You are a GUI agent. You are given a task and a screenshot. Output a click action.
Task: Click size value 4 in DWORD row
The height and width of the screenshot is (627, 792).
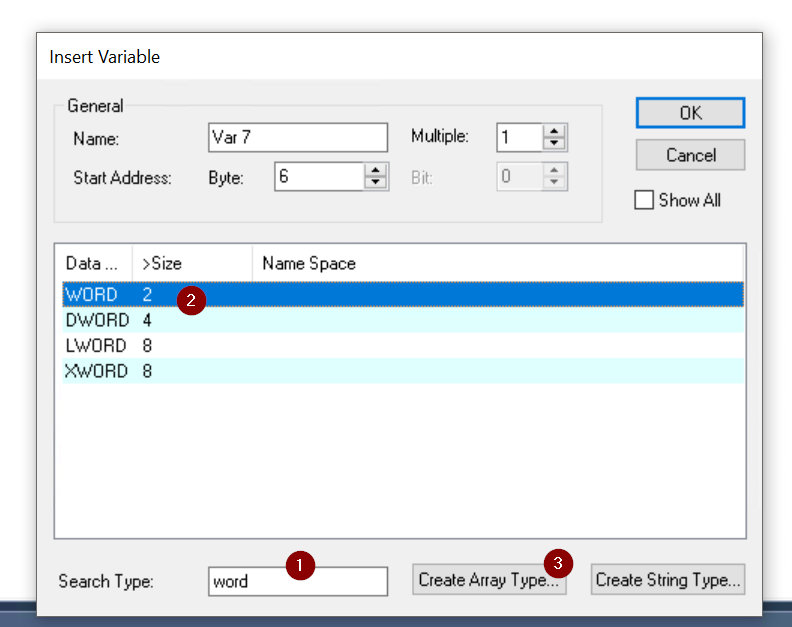(147, 320)
